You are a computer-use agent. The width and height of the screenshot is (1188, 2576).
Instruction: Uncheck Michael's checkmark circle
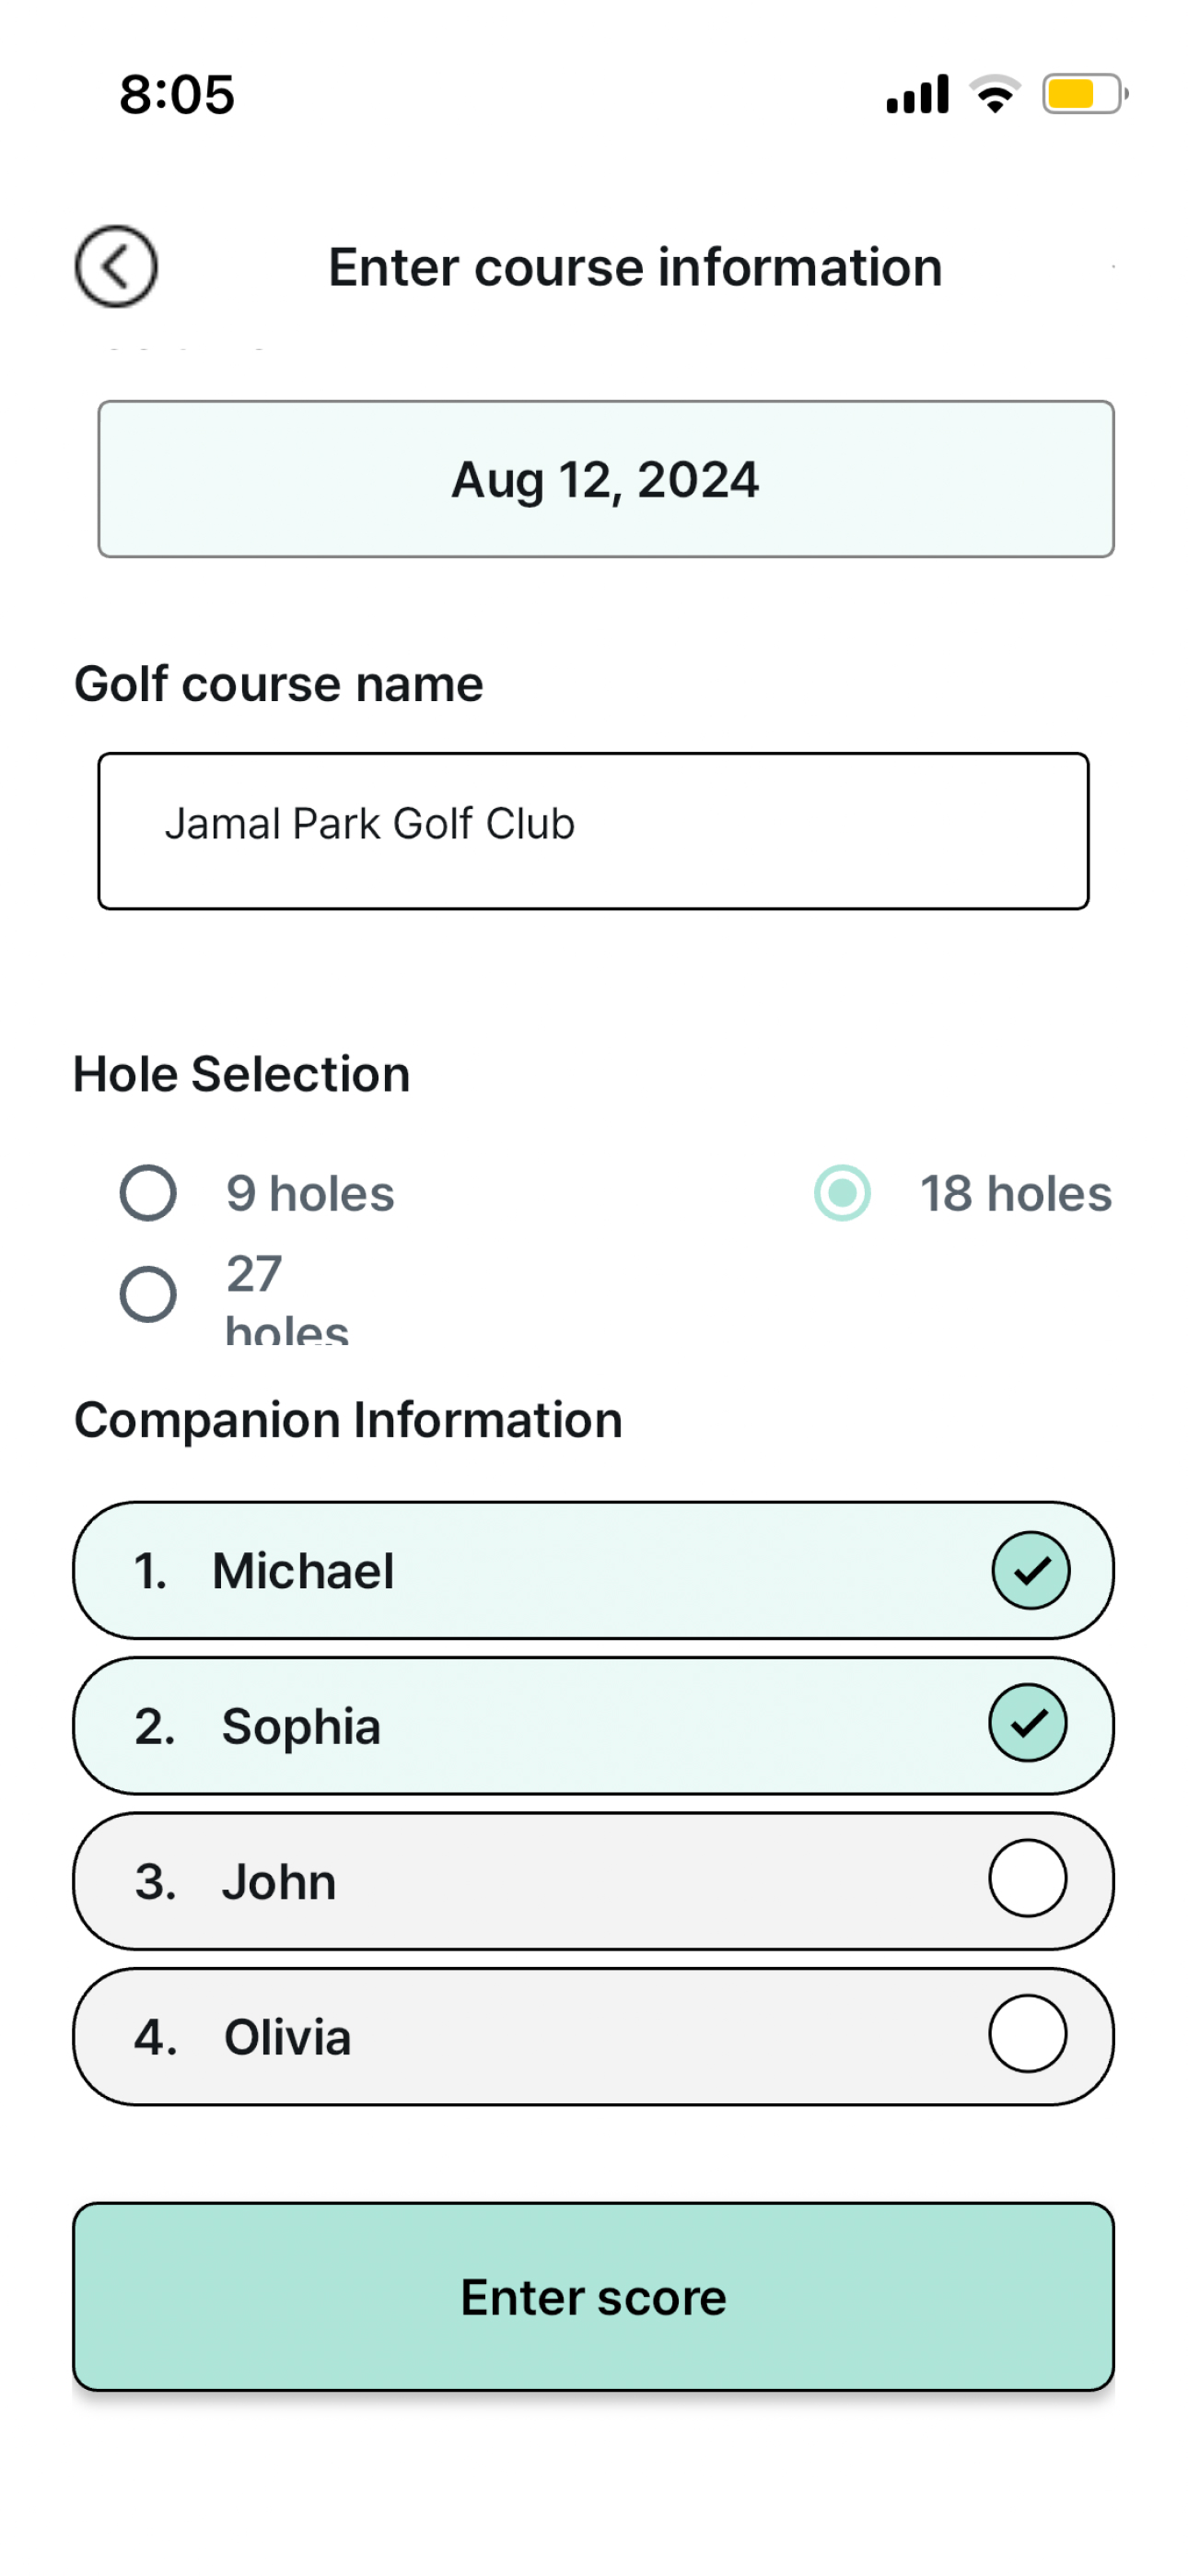point(1031,1570)
